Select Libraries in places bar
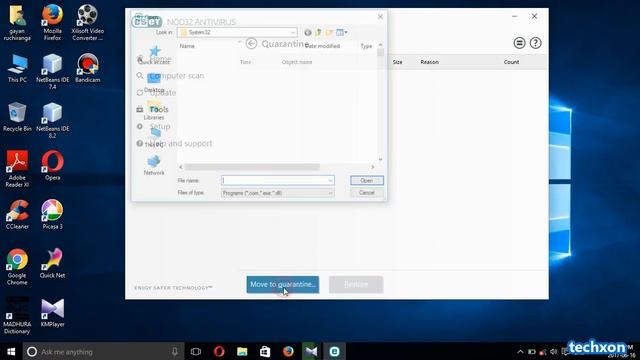Screen dimensions: 640x360 coord(154,111)
